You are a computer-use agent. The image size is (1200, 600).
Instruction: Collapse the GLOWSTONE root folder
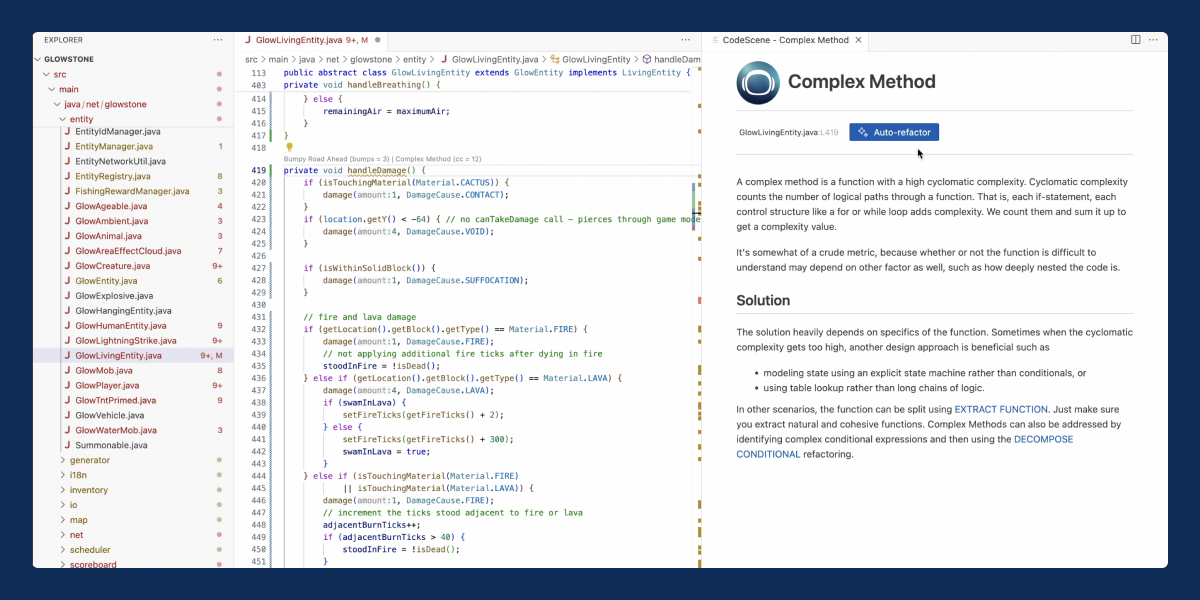click(40, 59)
